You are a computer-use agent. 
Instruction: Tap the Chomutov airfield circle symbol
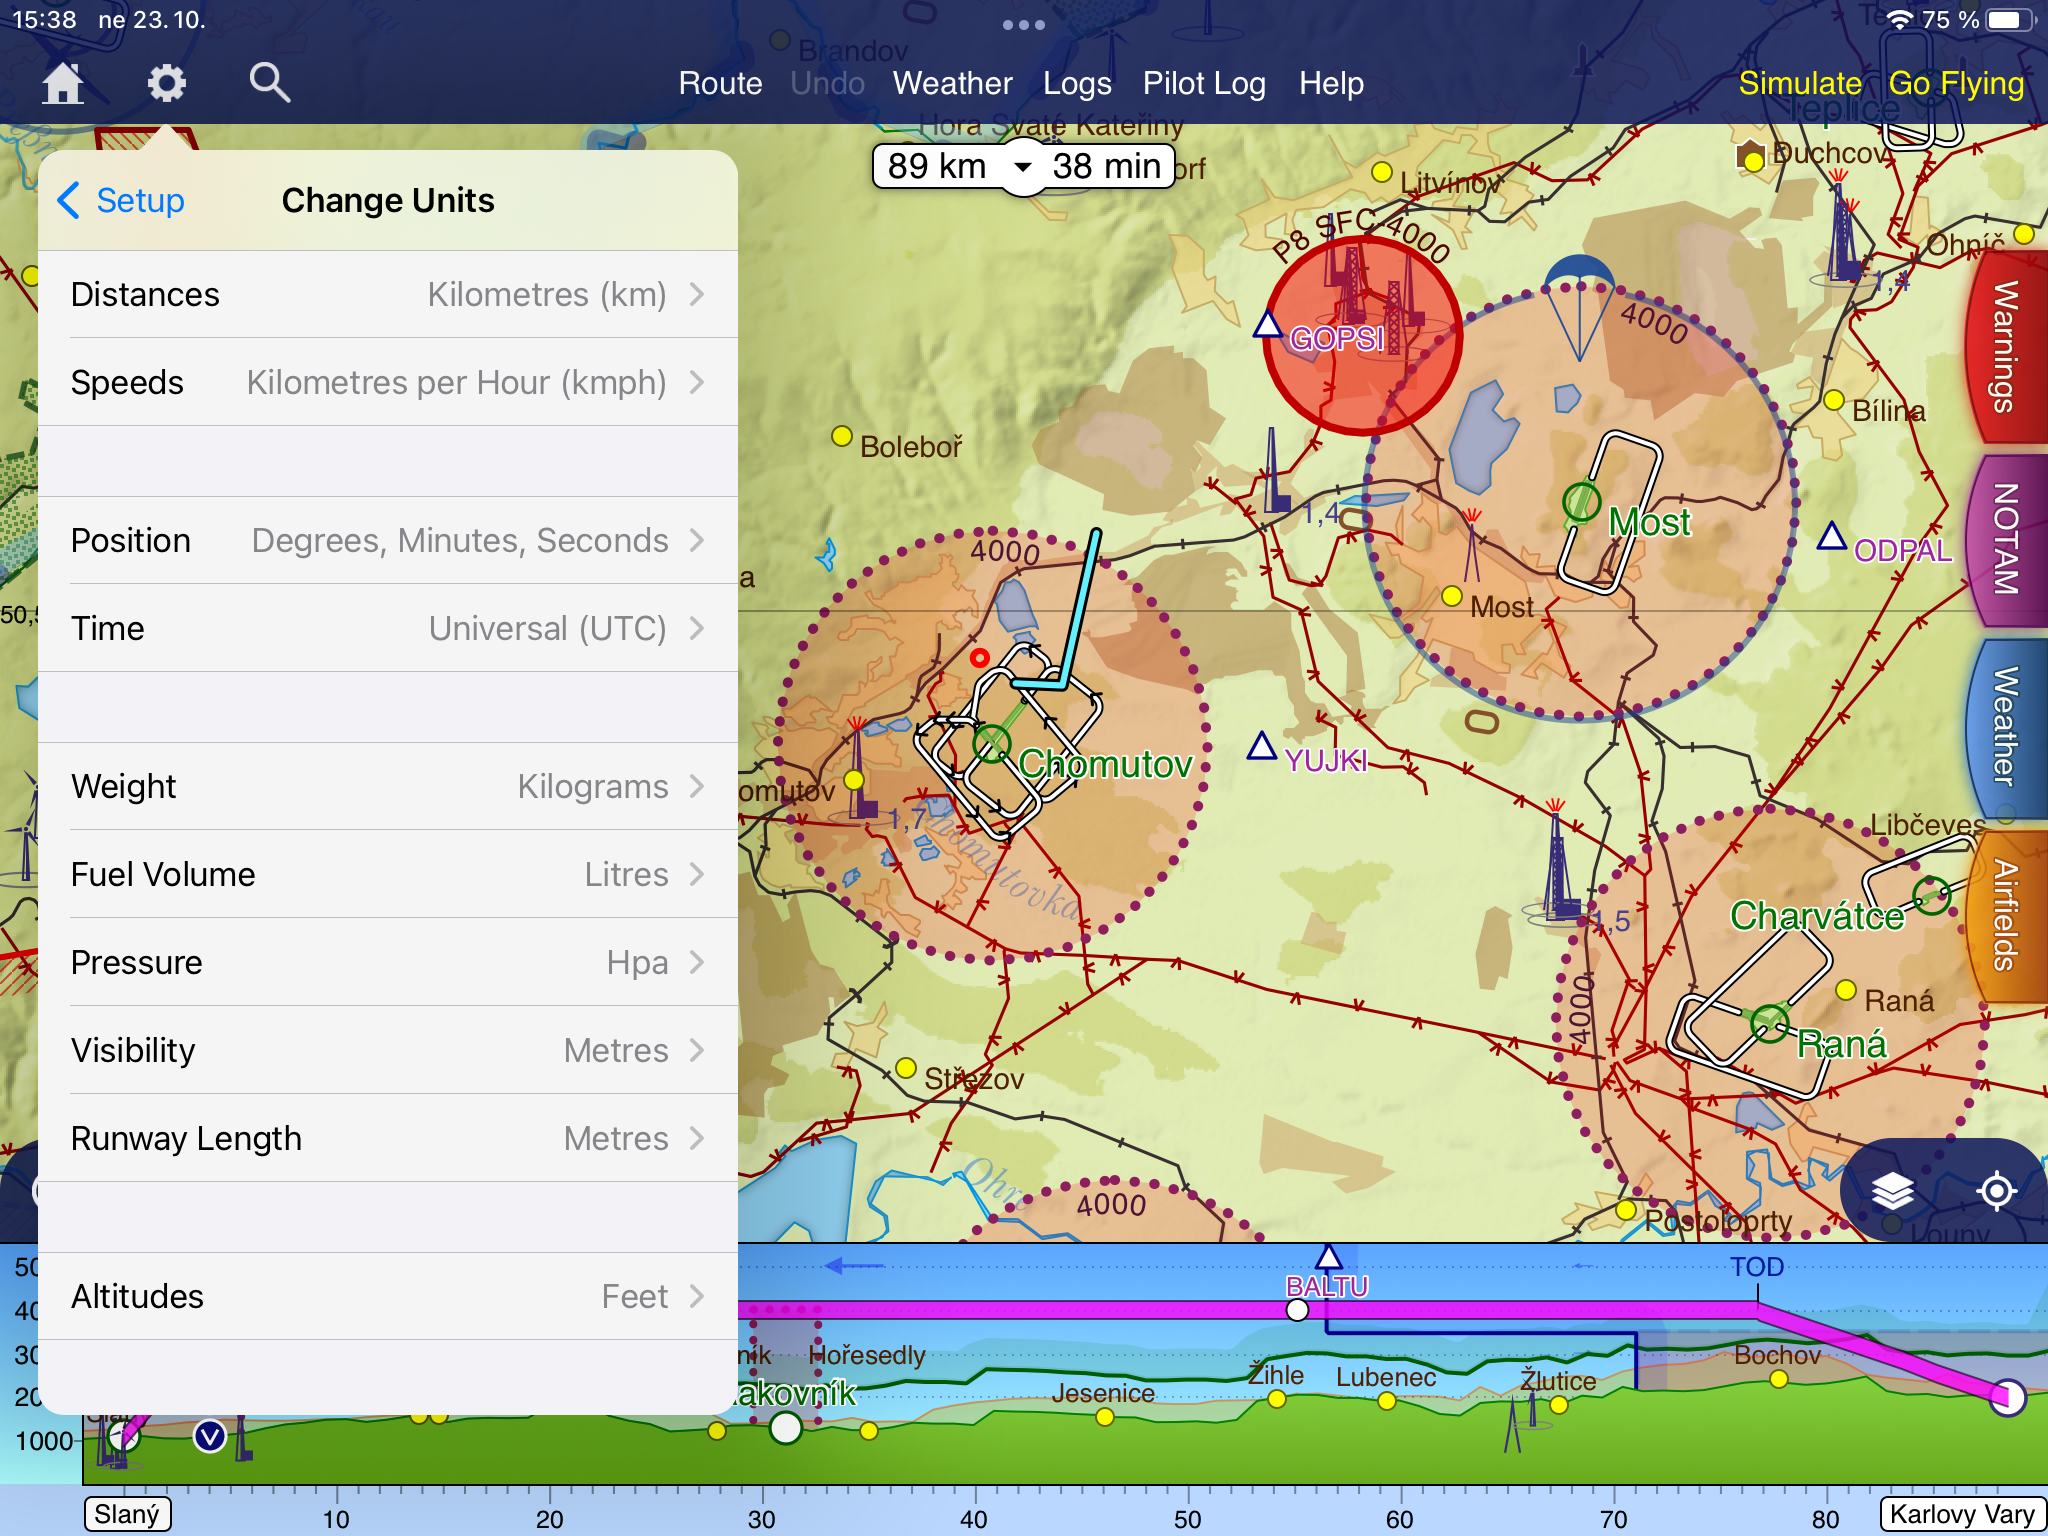pyautogui.click(x=991, y=744)
